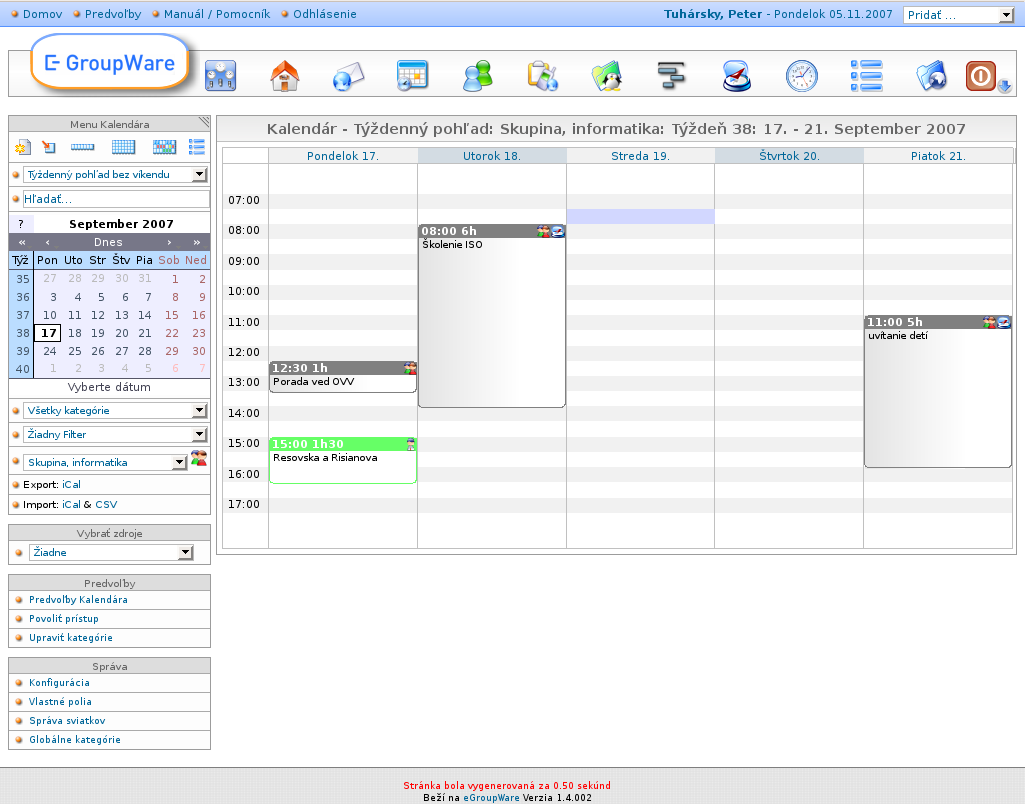The image size is (1025, 804).
Task: Open the Piatok 21. day header
Action: [x=938, y=156]
